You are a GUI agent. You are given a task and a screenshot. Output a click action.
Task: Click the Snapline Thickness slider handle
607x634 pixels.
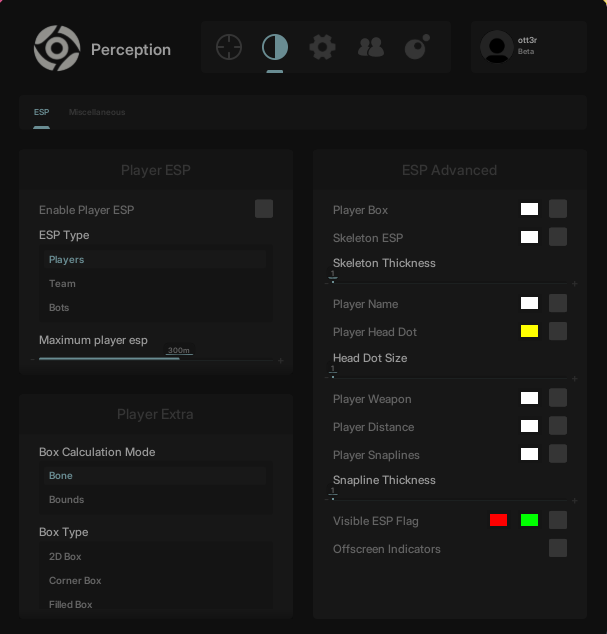(x=333, y=499)
